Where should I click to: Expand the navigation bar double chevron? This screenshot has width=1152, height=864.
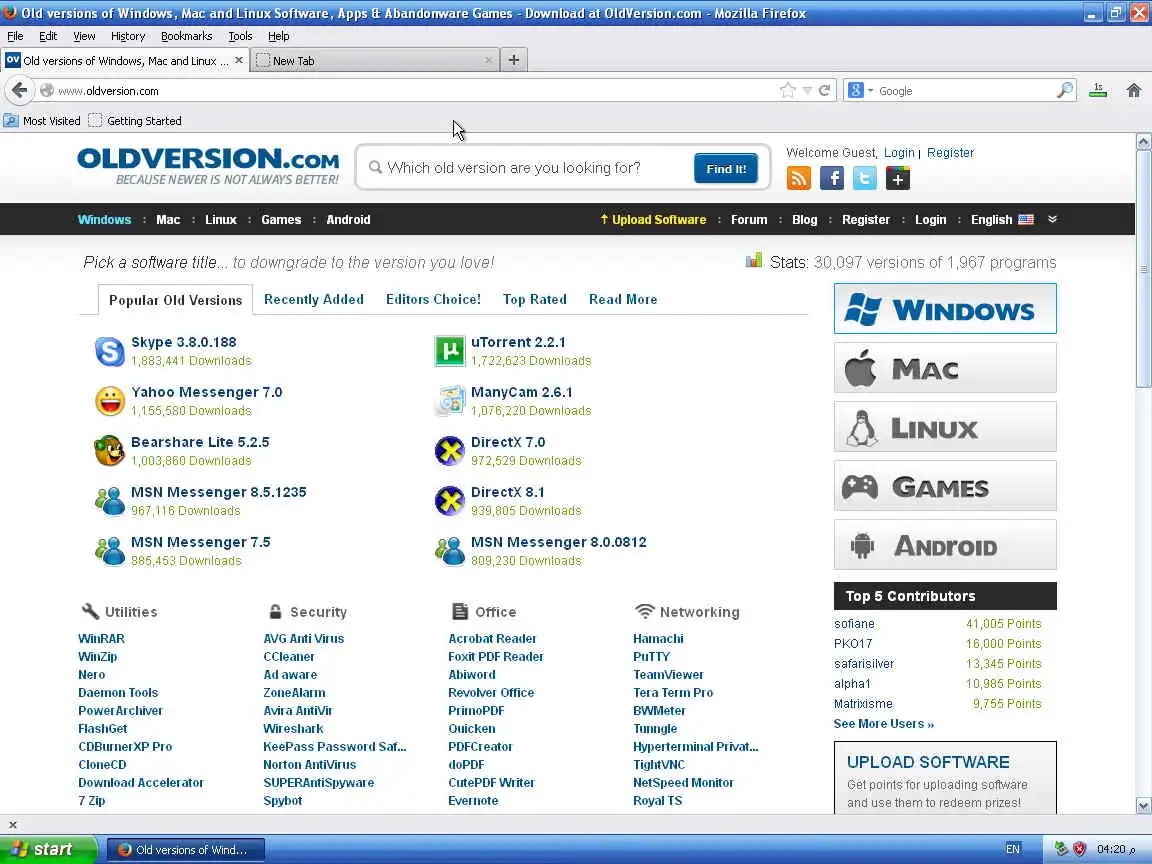coord(1052,219)
